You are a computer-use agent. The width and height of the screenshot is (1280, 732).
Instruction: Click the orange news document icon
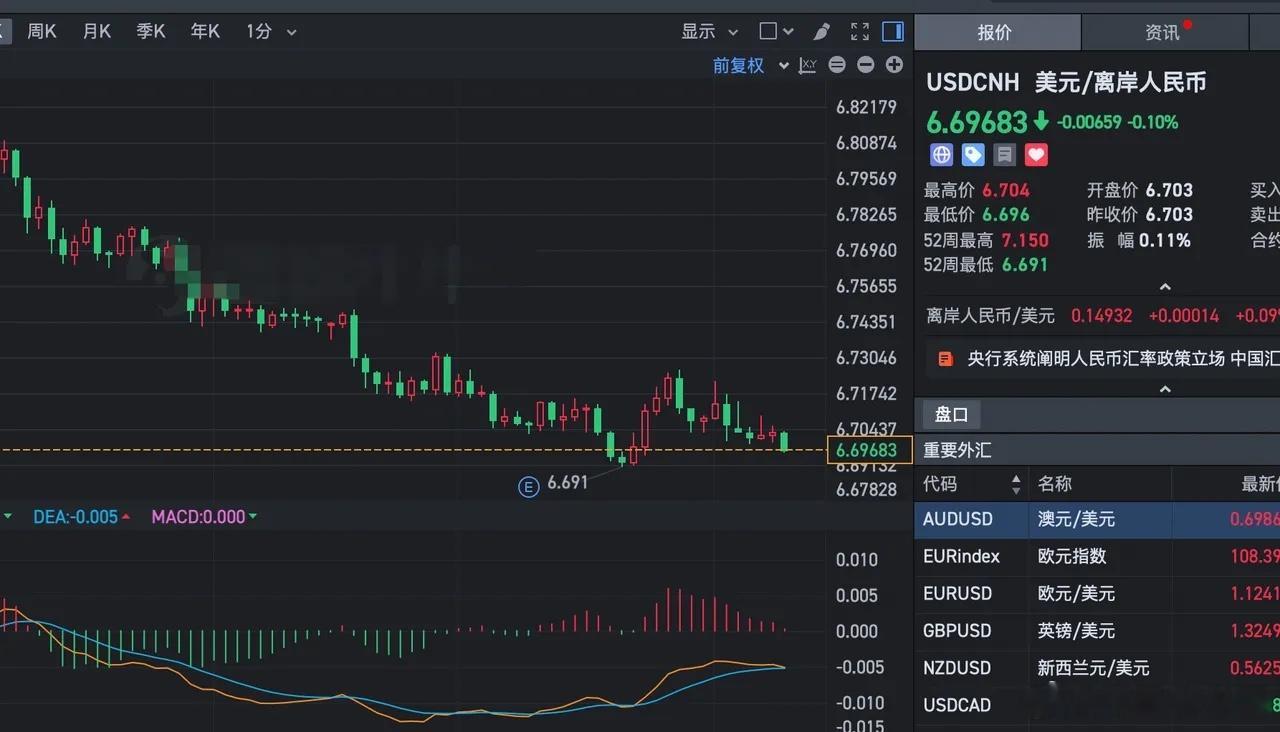[945, 358]
